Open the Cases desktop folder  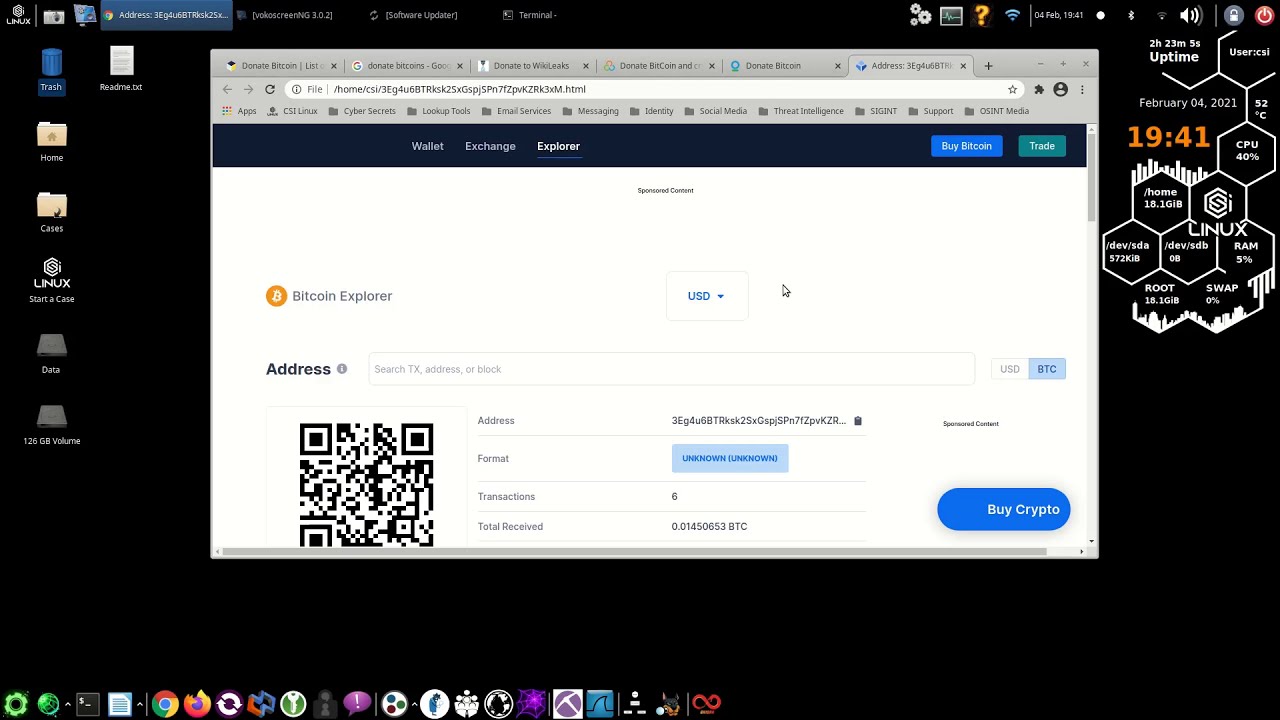tap(51, 211)
